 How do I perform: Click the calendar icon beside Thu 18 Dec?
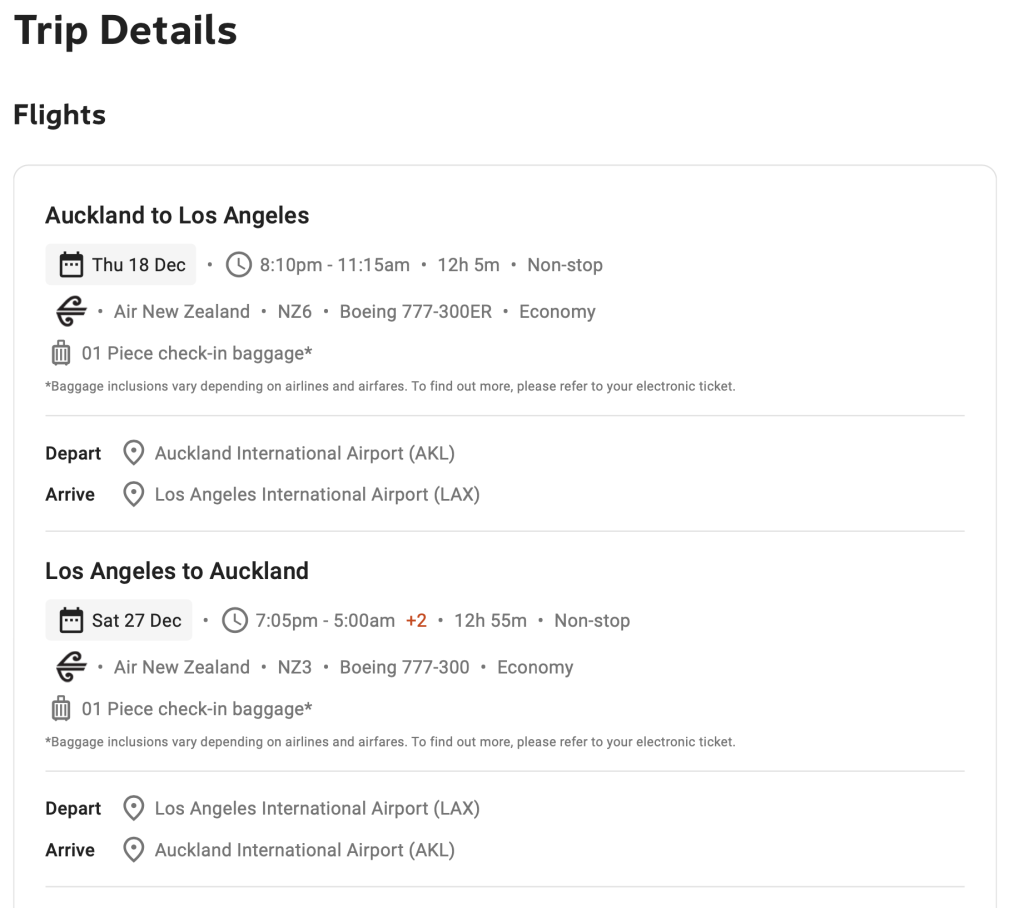click(71, 265)
